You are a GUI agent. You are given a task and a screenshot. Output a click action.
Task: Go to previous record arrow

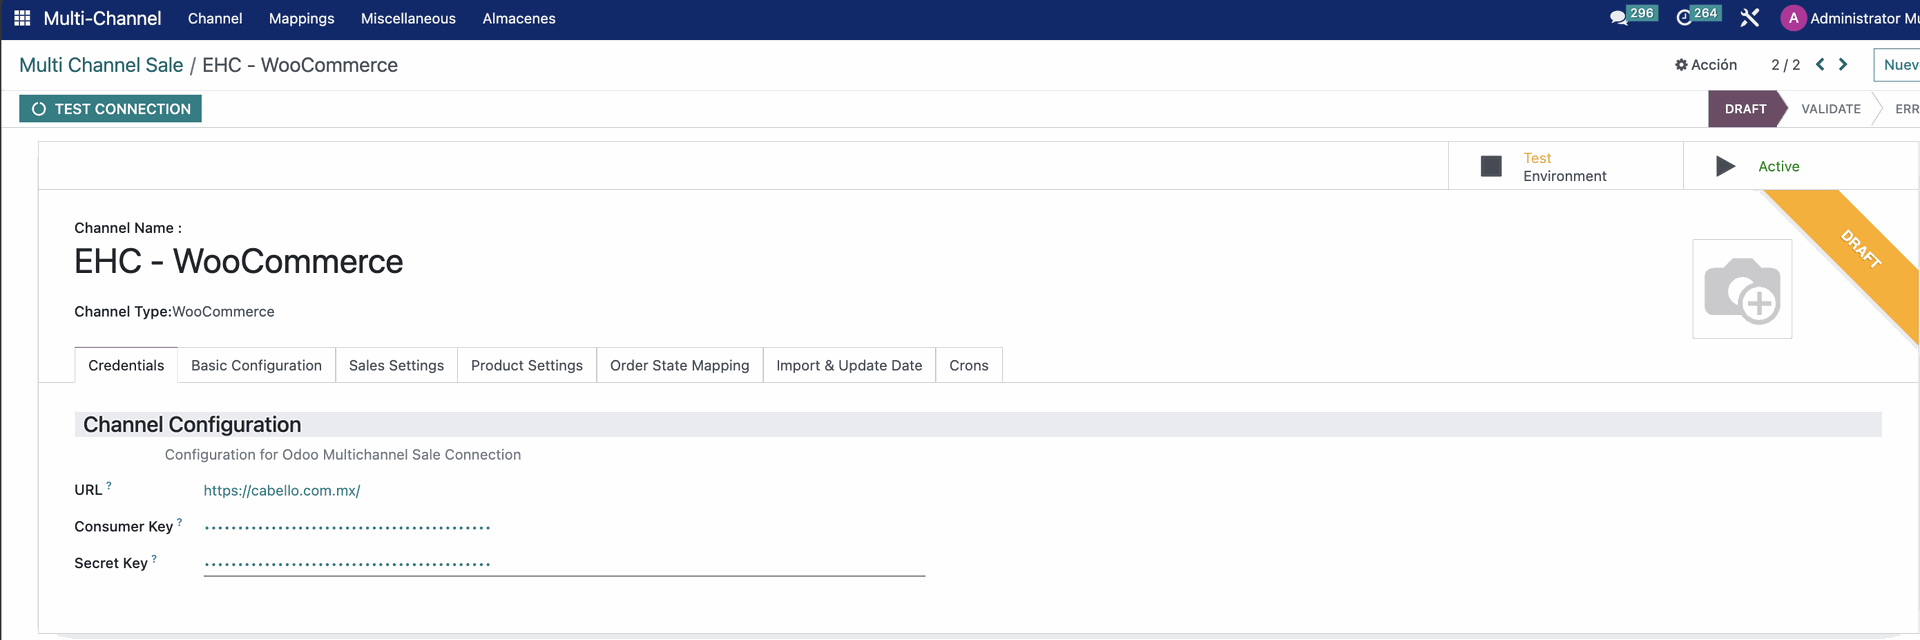(x=1820, y=65)
